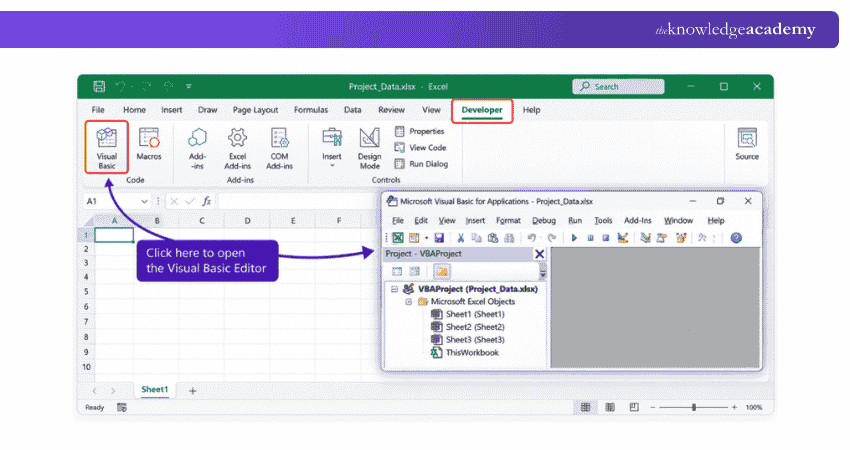This screenshot has width=850, height=450.
Task: Open the Excel Add-ins manager
Action: [x=237, y=148]
